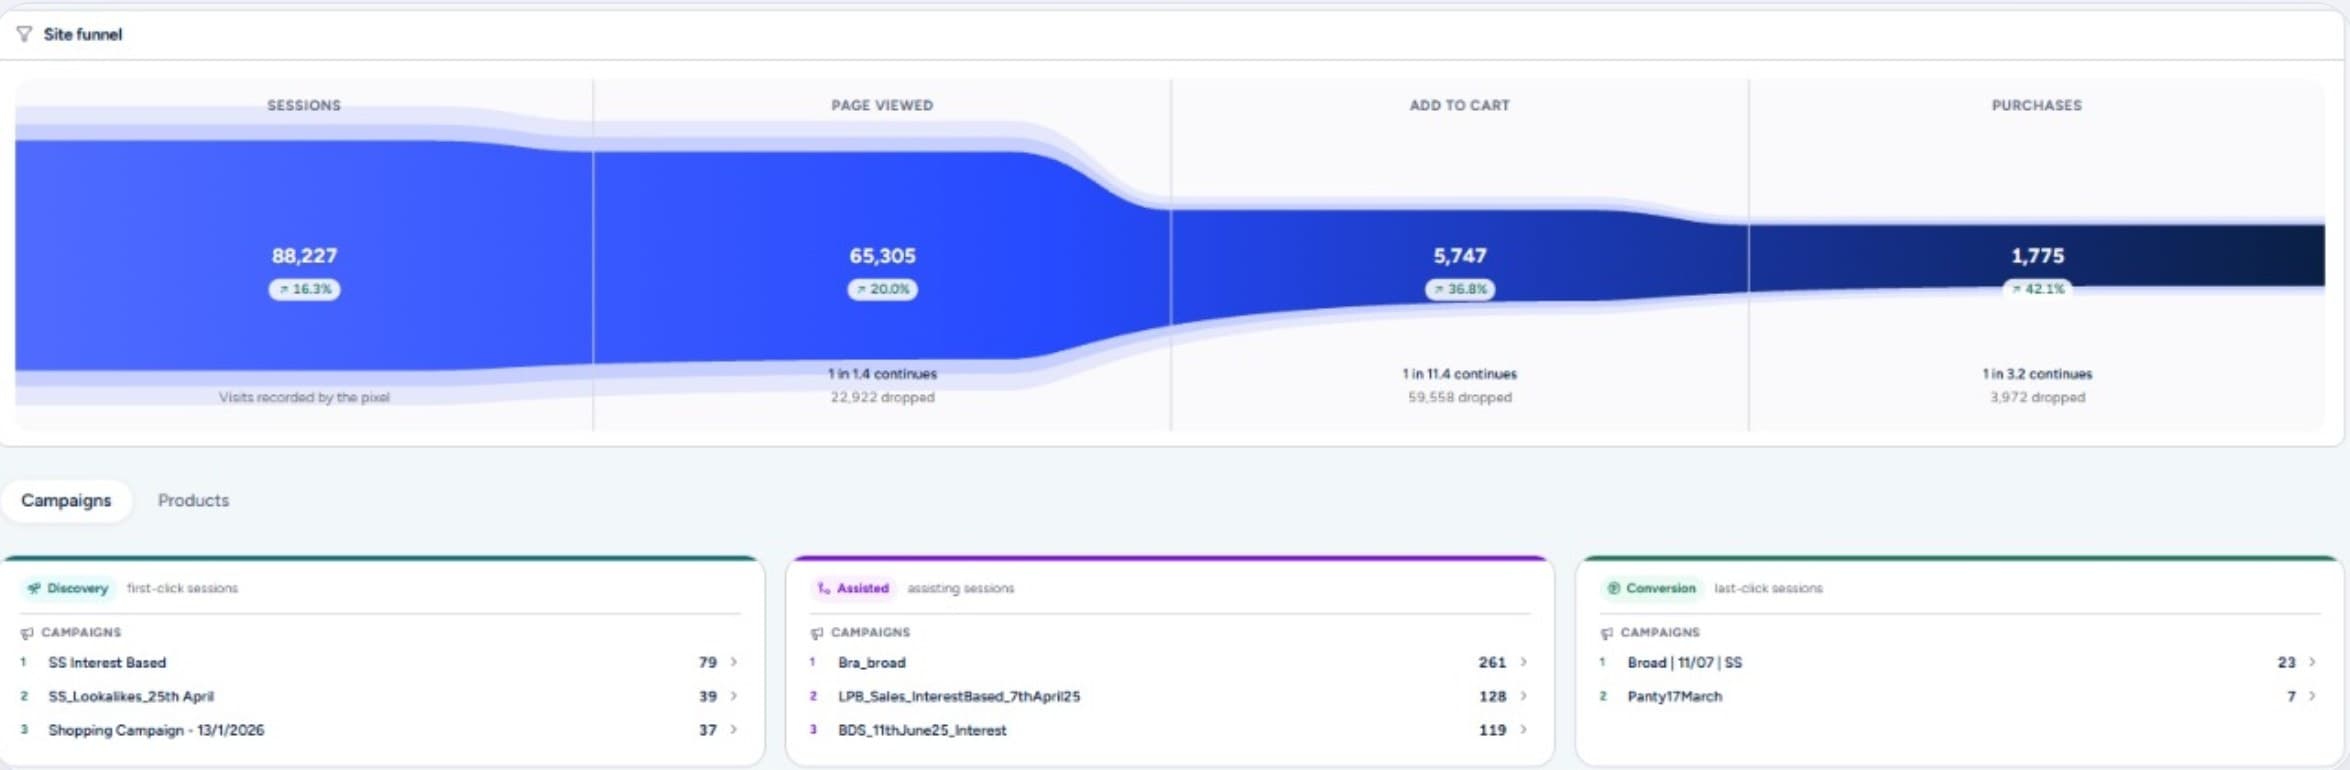Click 'Visits recorded by the pixel' caption
The width and height of the screenshot is (2350, 770).
tap(304, 397)
